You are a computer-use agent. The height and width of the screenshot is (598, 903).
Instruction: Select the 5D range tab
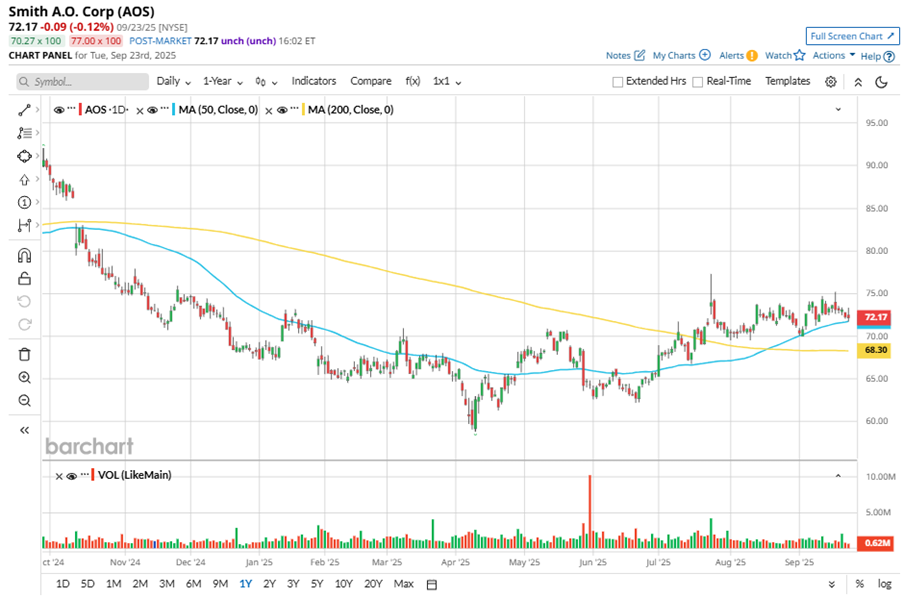point(88,584)
